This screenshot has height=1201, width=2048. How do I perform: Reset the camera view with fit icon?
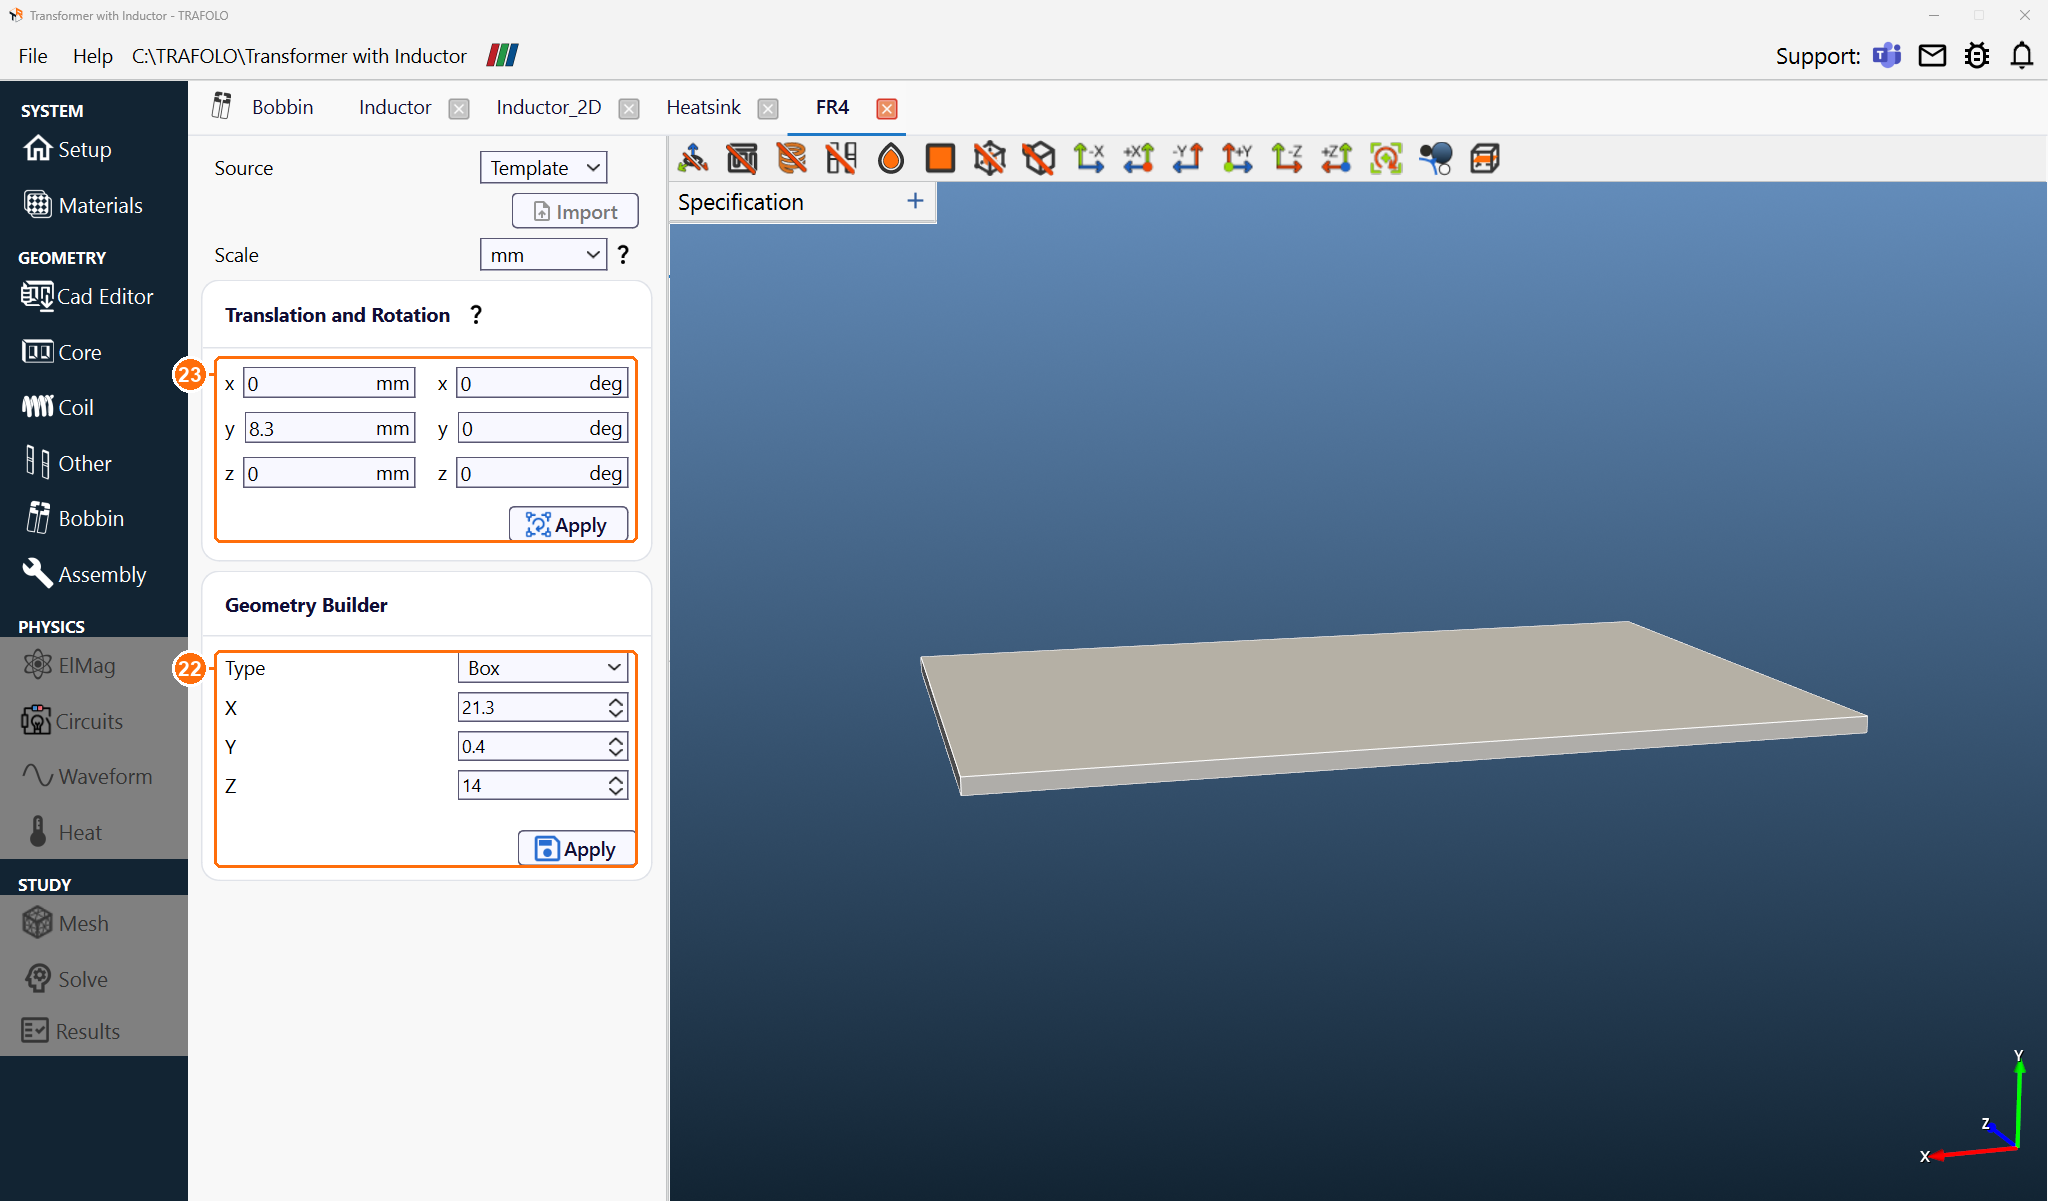[x=1386, y=158]
